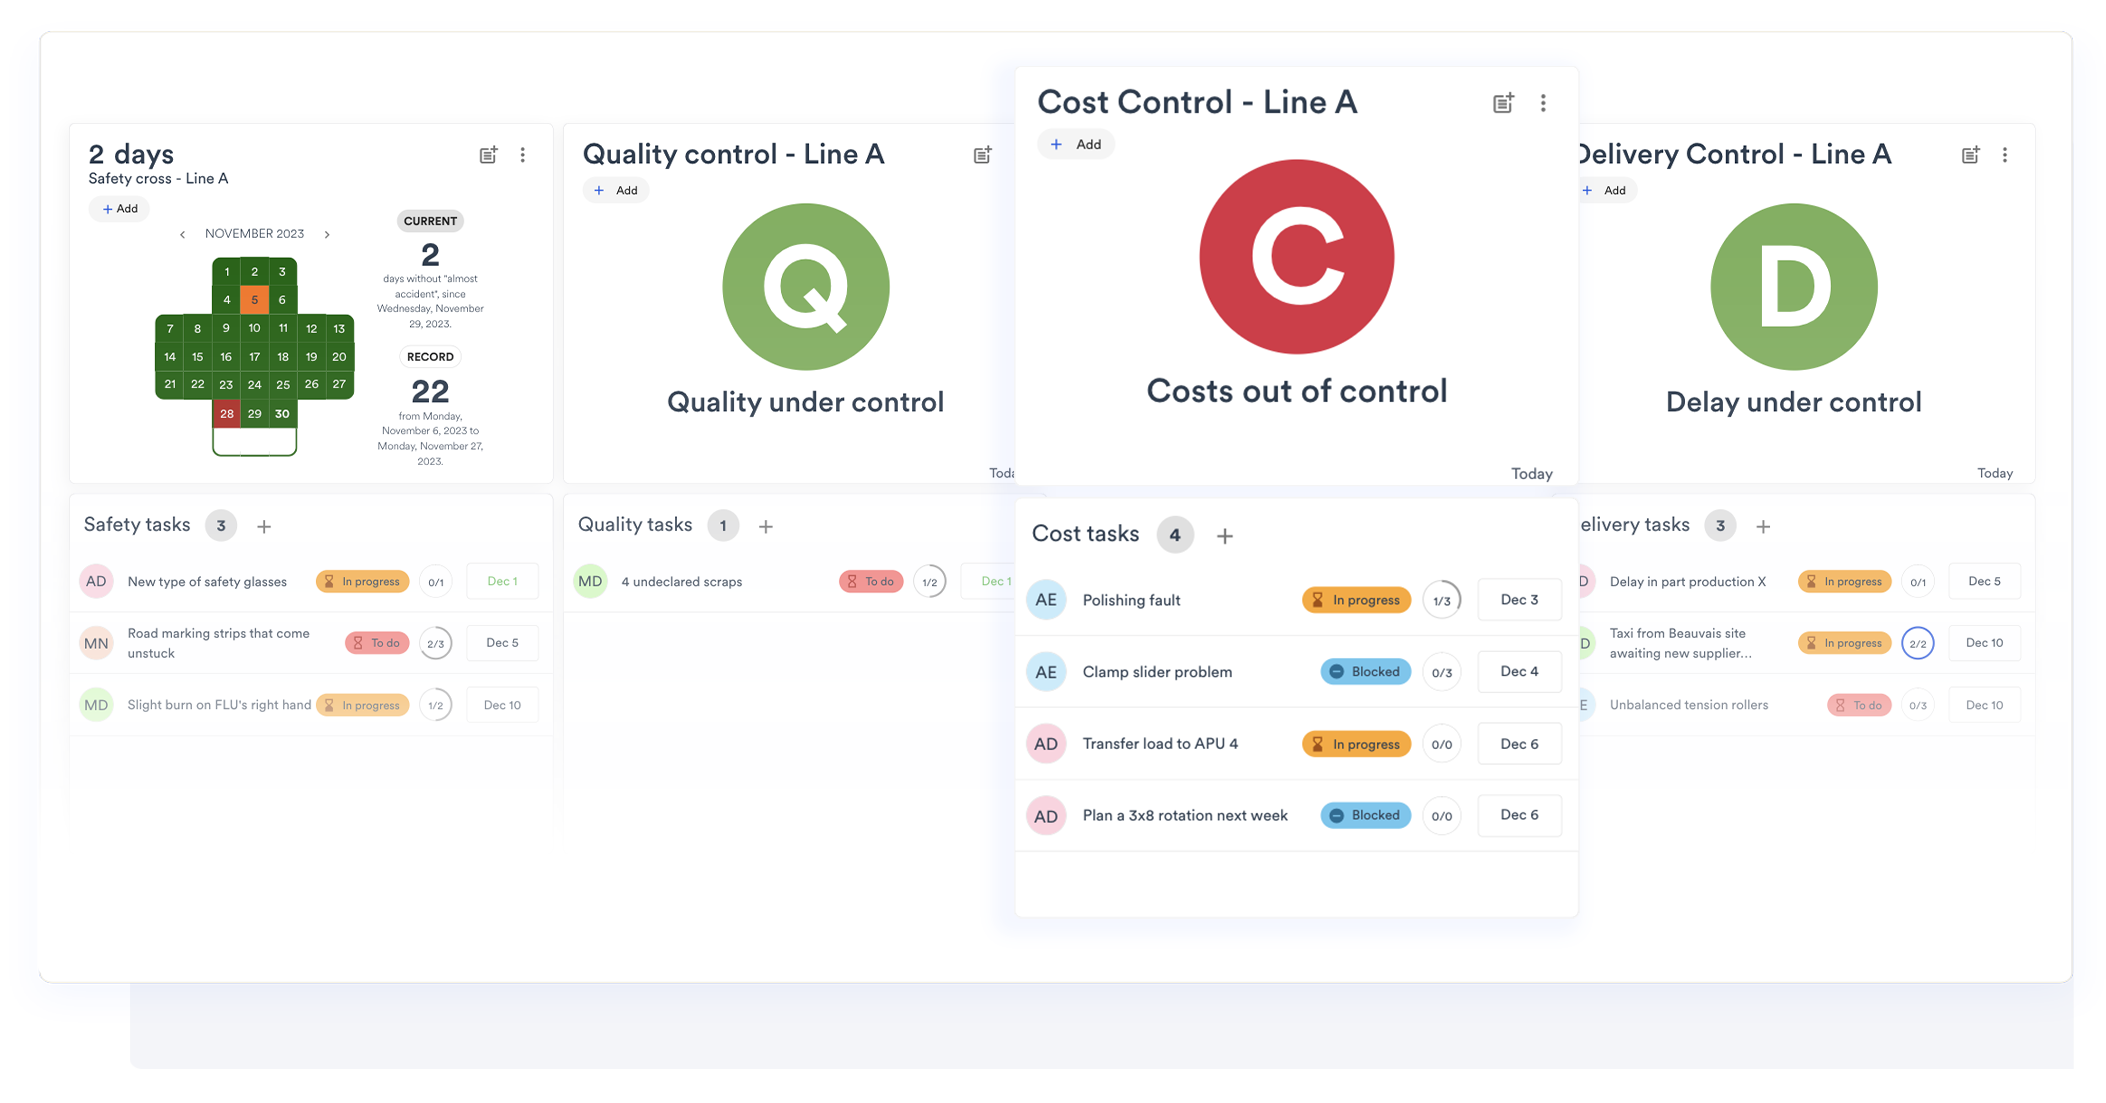The image size is (2106, 1103).
Task: Change To do status on 4 undeclared scraps
Action: 870,582
